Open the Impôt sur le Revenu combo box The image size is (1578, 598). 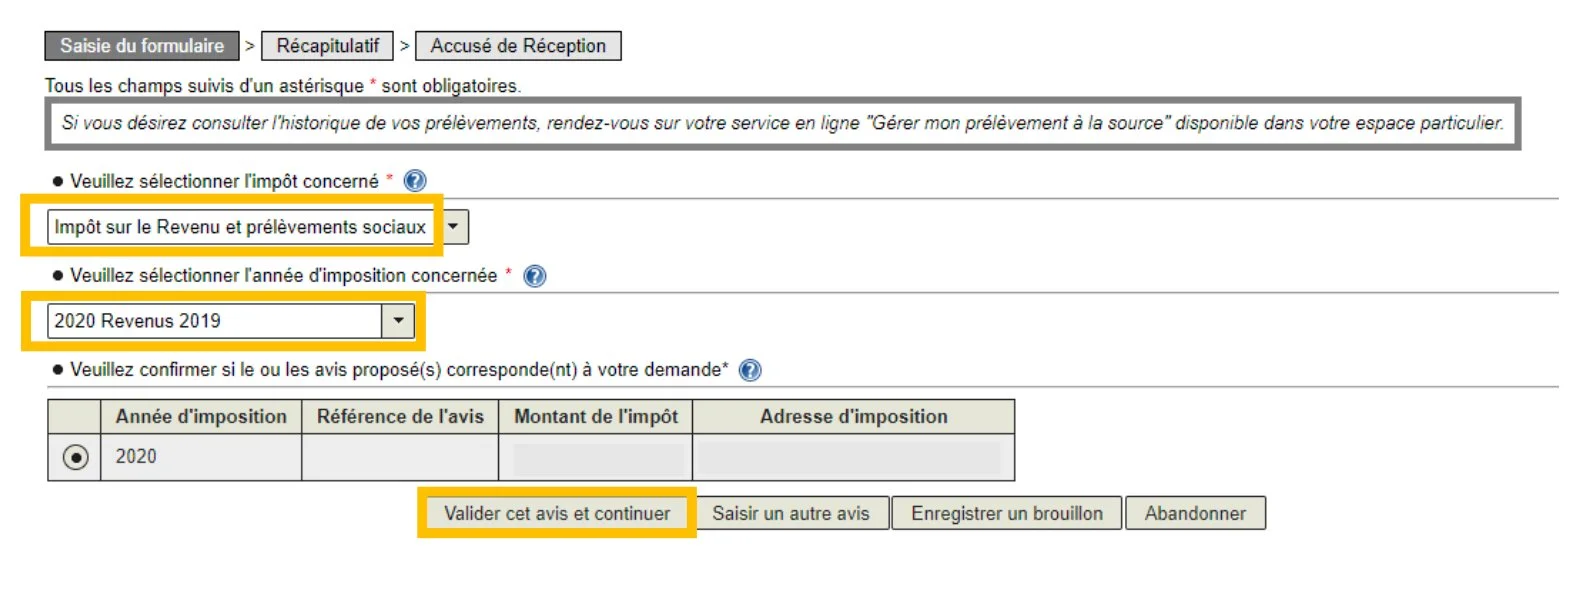click(x=240, y=226)
